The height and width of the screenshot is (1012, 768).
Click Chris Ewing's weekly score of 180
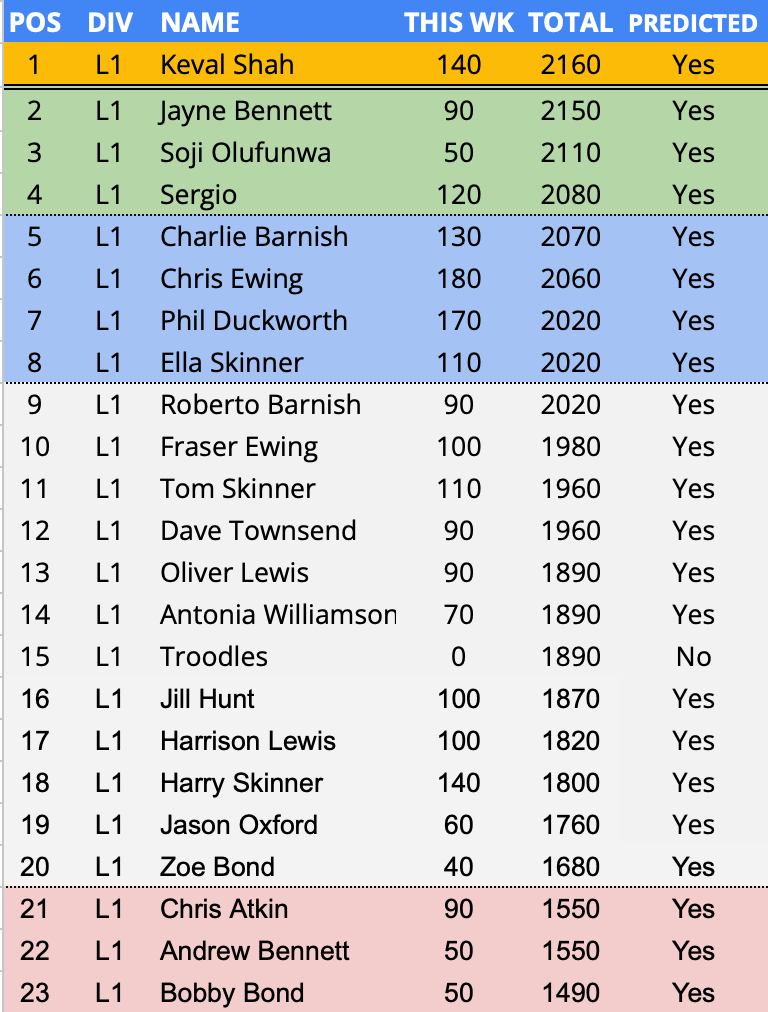click(459, 279)
